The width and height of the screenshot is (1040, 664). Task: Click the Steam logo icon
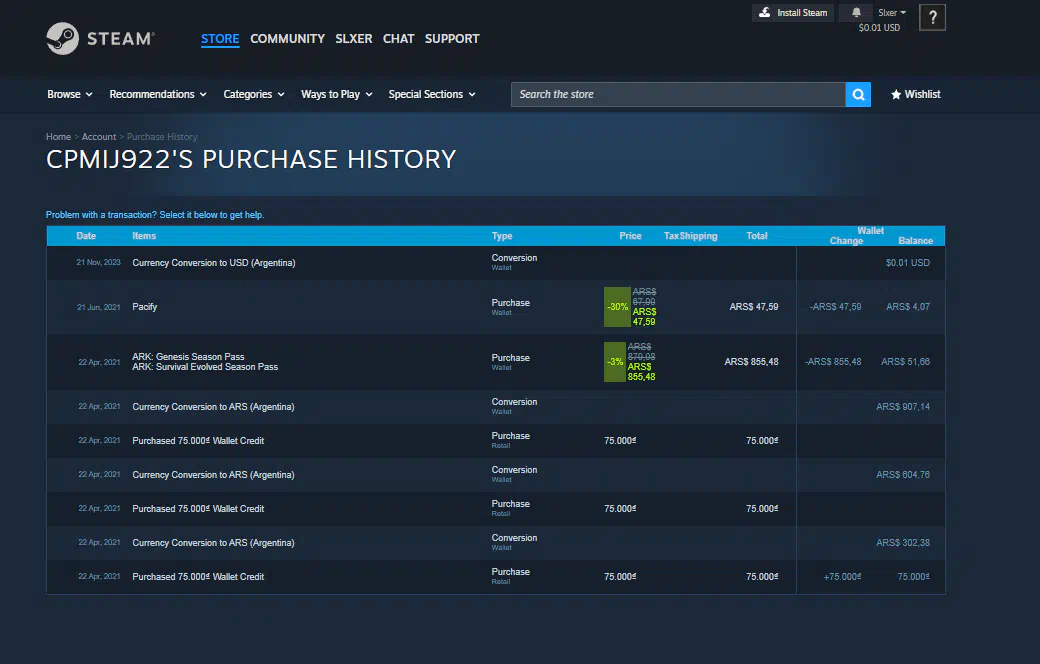(63, 39)
